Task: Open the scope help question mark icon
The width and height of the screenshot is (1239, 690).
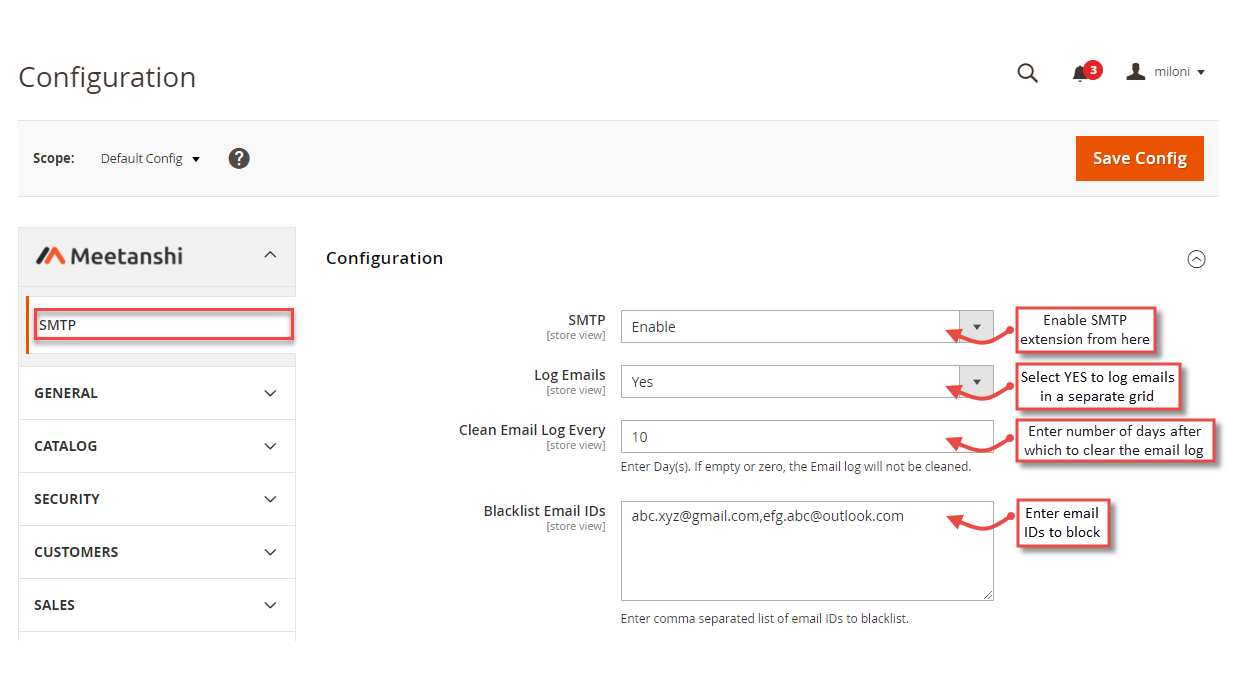Action: click(x=238, y=158)
